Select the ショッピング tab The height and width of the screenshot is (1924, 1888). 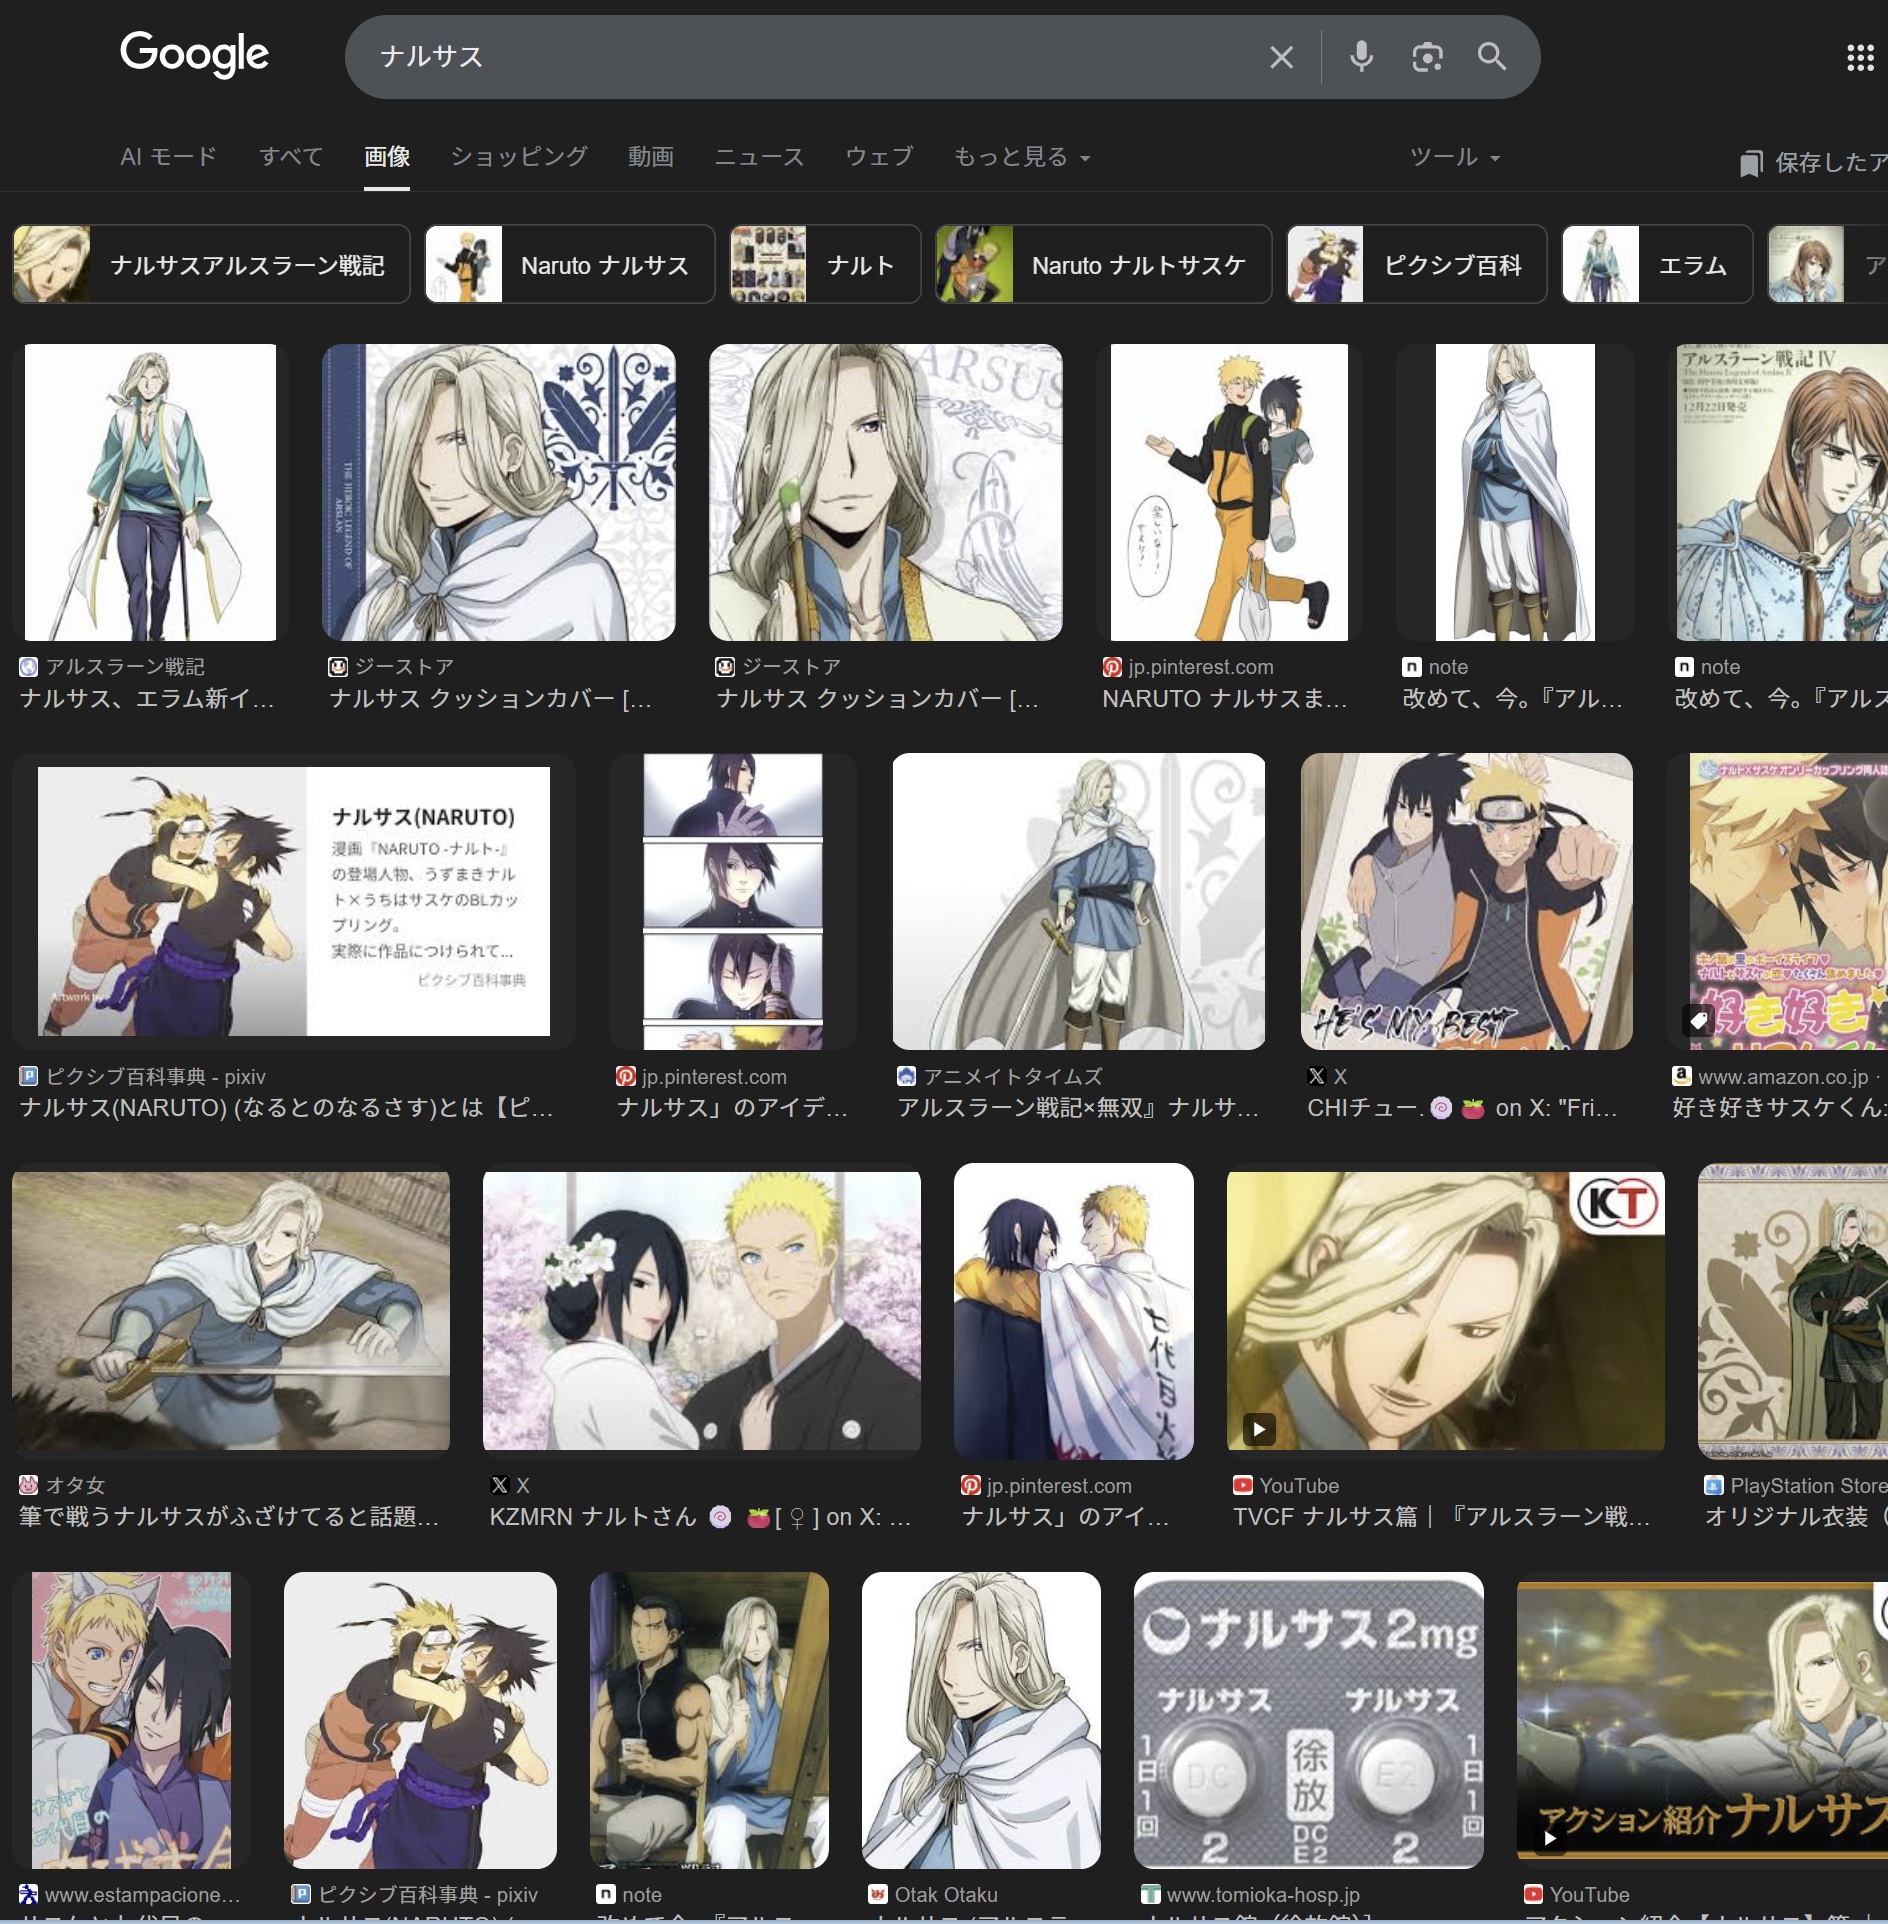pyautogui.click(x=519, y=157)
